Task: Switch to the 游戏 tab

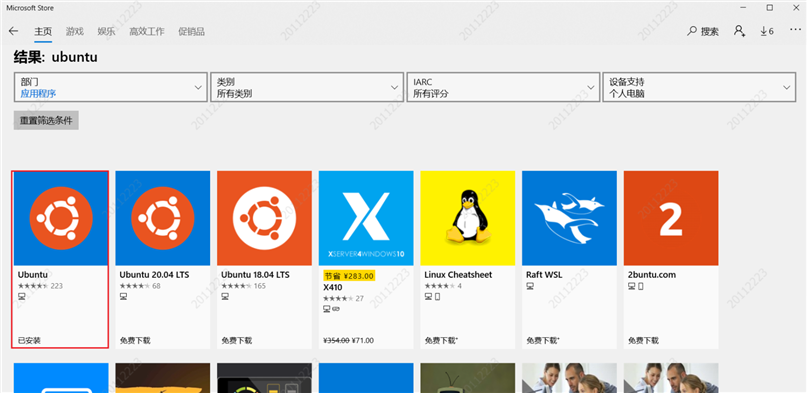Action: click(75, 31)
